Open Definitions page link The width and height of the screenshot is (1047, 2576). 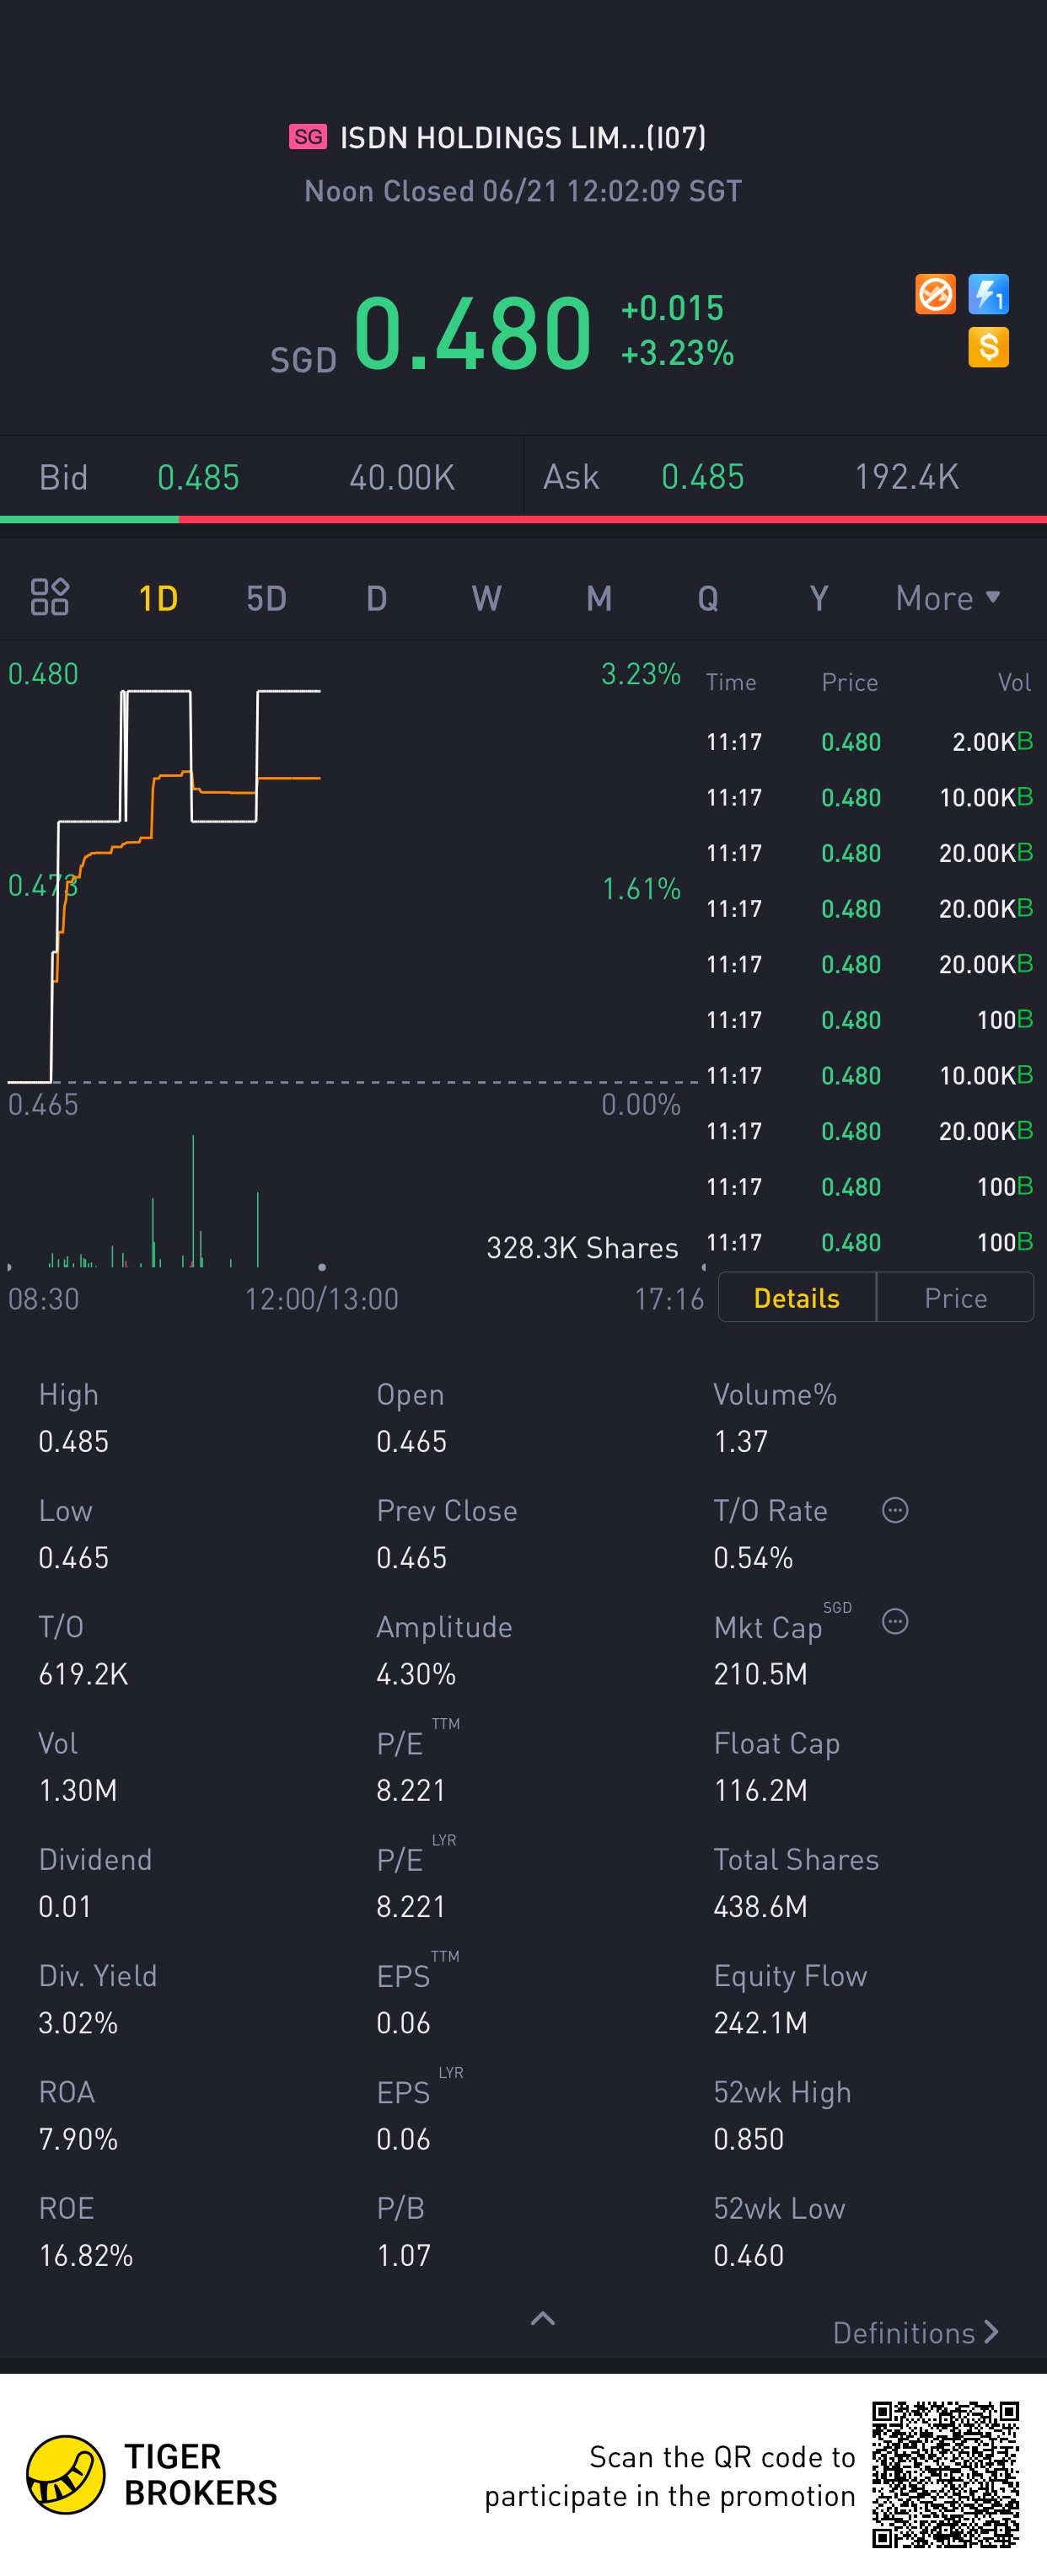(x=915, y=2332)
